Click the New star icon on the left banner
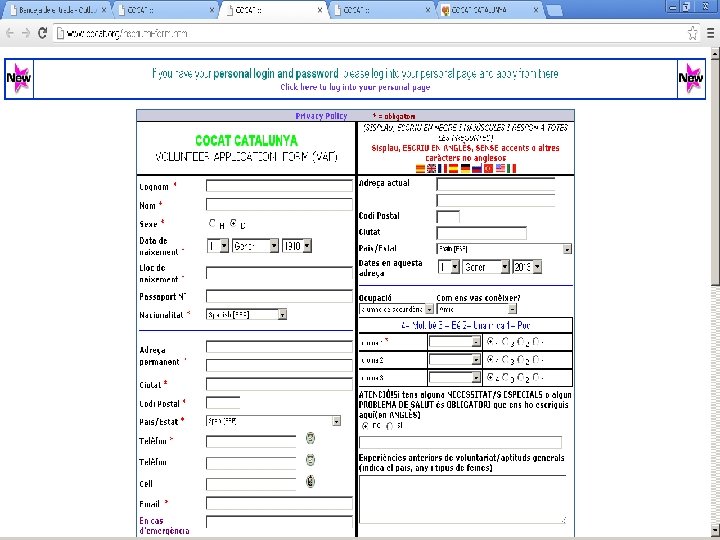Image resolution: width=720 pixels, height=540 pixels. [x=19, y=79]
